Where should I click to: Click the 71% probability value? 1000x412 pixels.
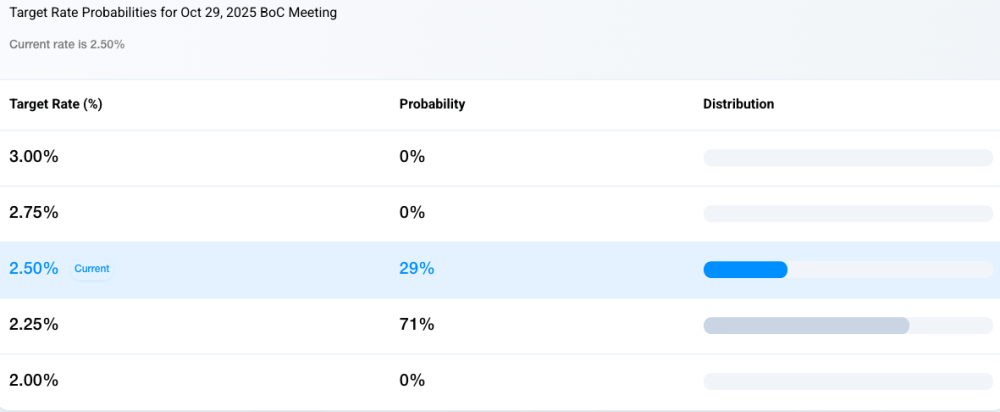coord(417,325)
